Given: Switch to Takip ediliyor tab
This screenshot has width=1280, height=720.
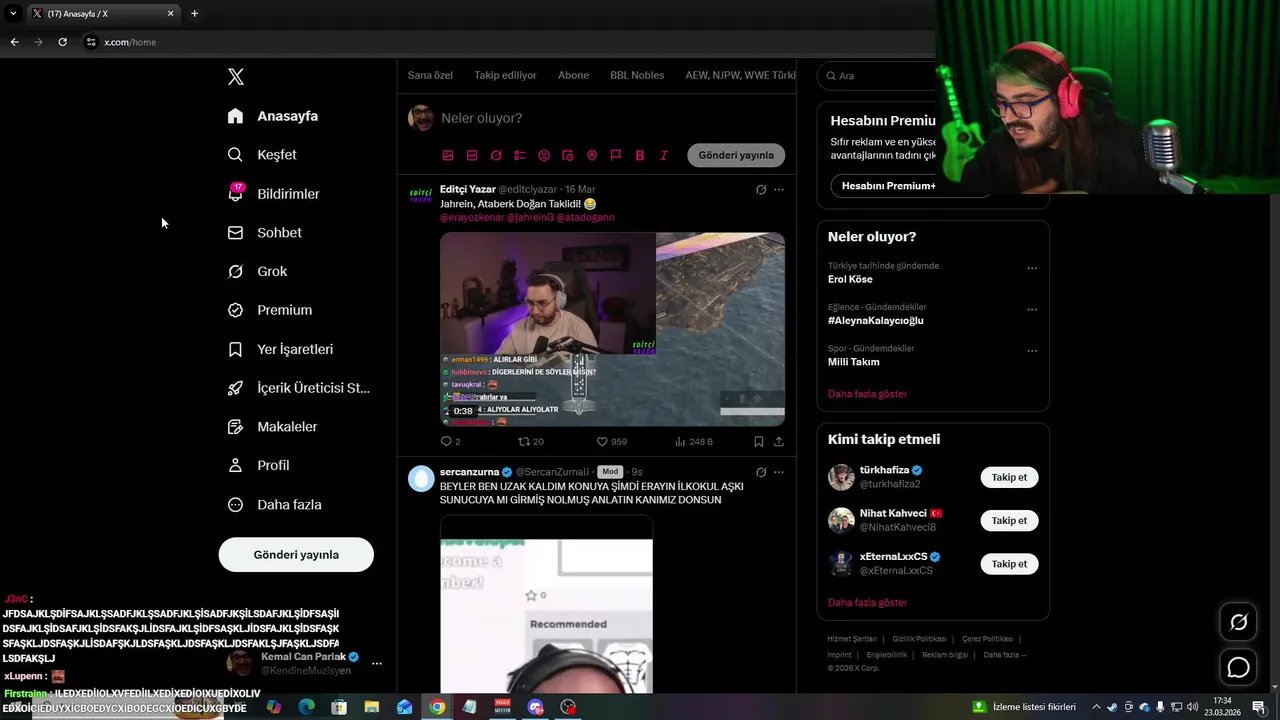Looking at the screenshot, I should 505,76.
